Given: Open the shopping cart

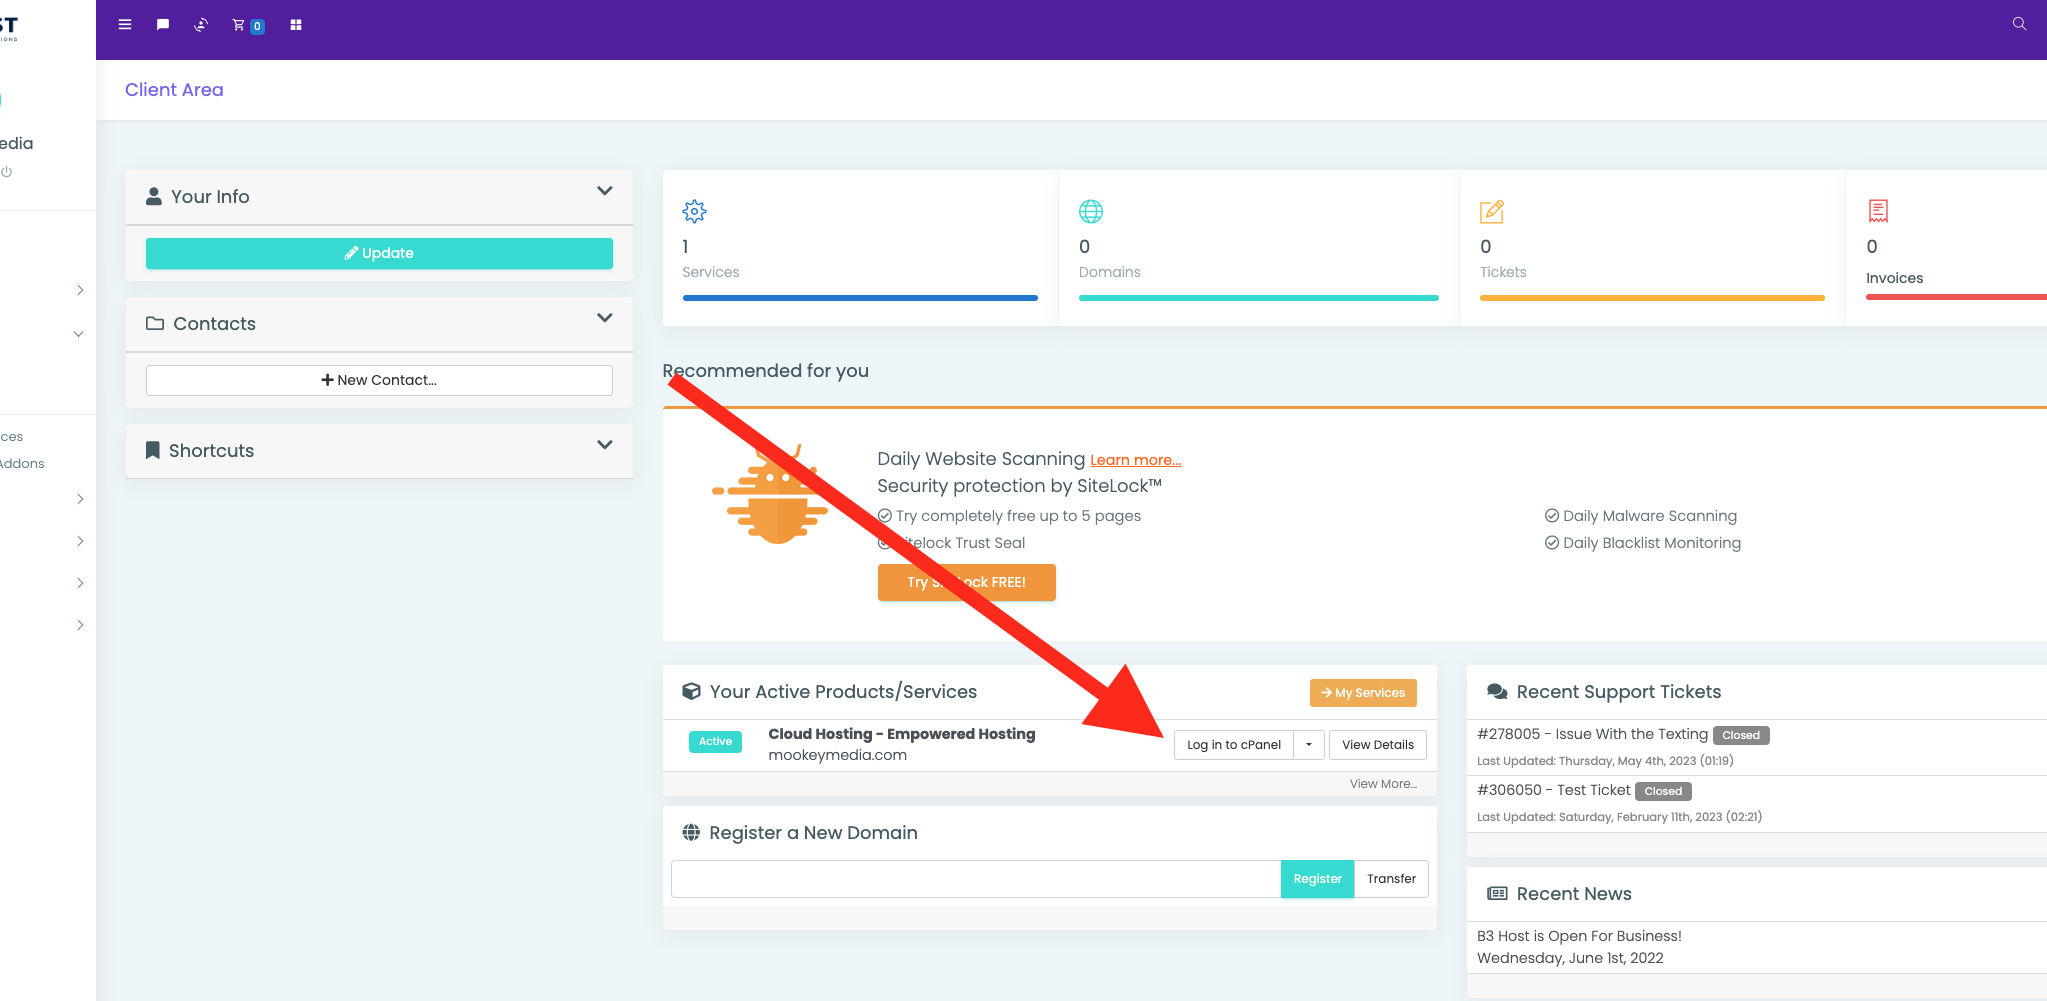Looking at the screenshot, I should pos(240,25).
